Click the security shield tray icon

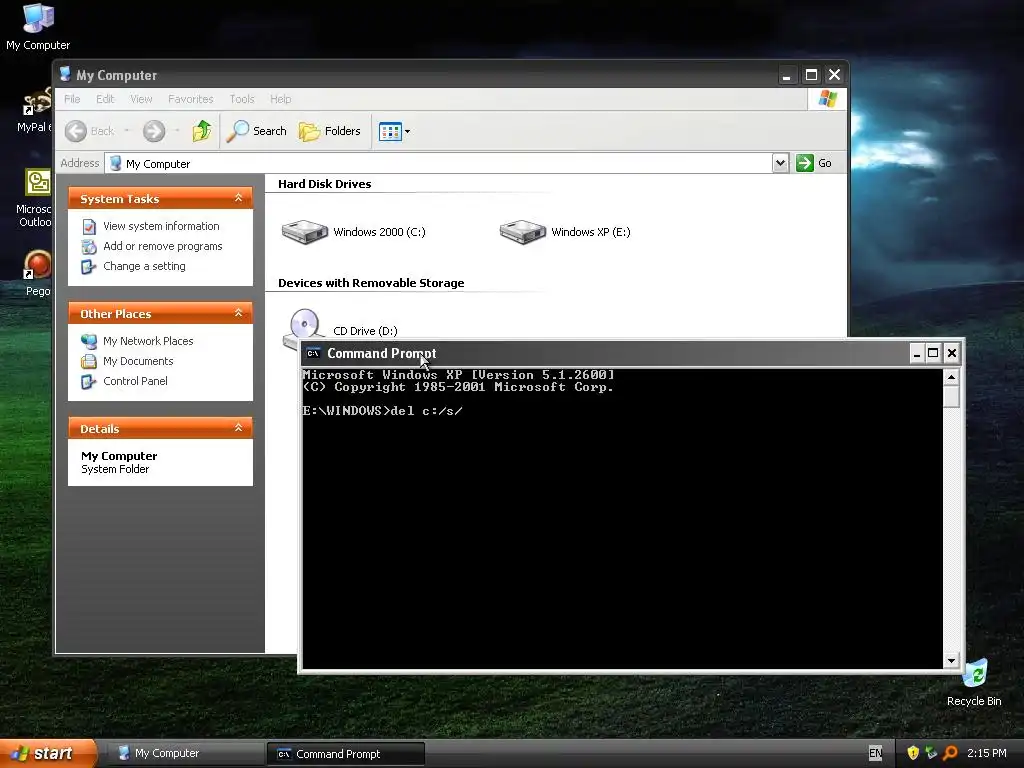[x=913, y=753]
